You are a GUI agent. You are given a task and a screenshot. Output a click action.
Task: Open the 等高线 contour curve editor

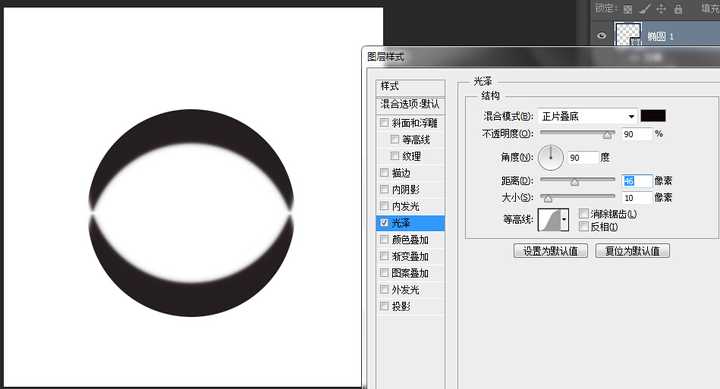(549, 220)
